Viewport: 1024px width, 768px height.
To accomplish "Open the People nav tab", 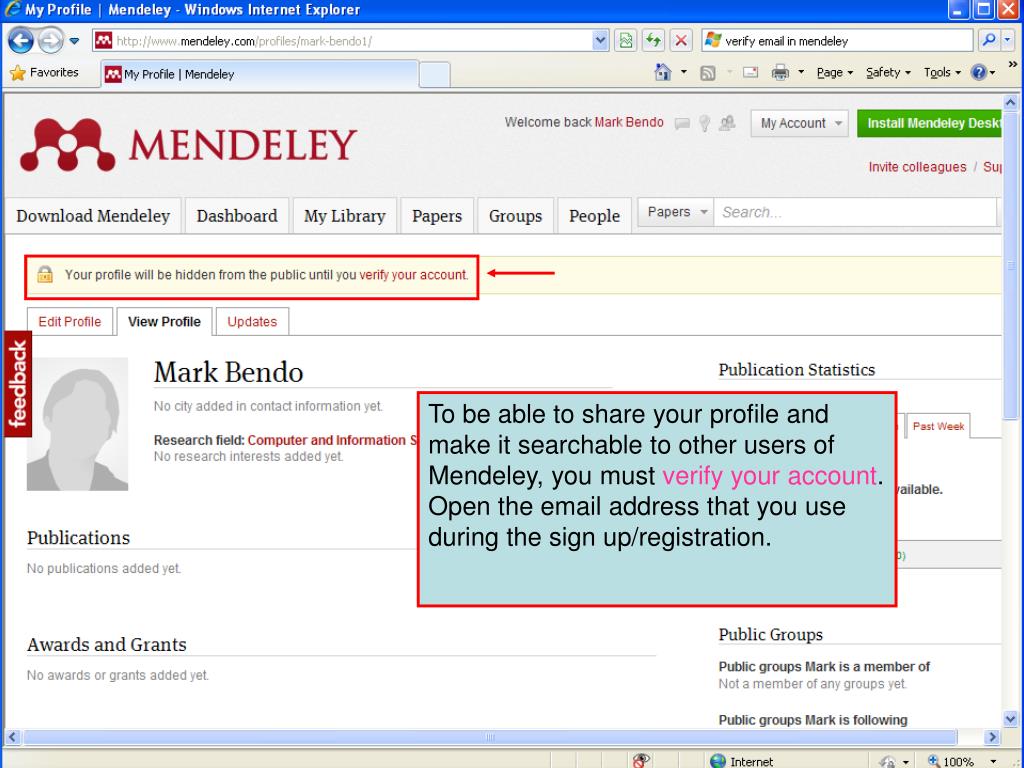I will (x=594, y=216).
